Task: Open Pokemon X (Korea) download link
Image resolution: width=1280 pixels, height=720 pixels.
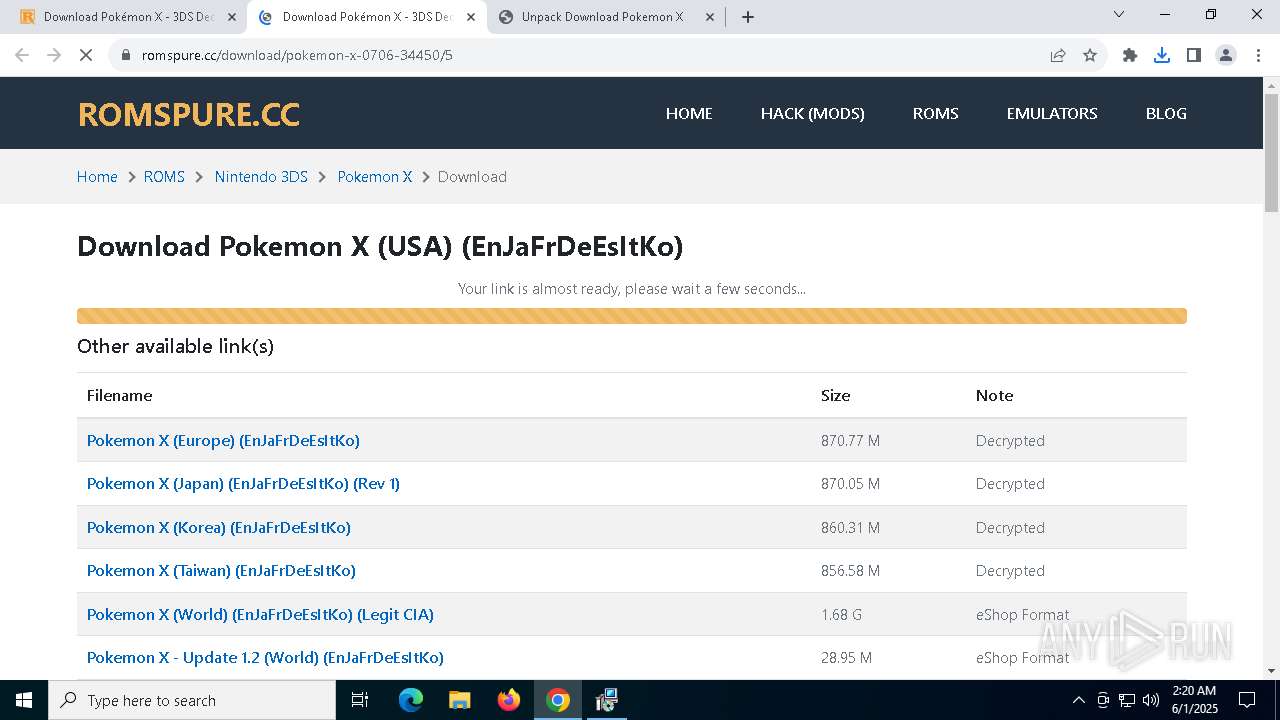Action: tap(219, 528)
